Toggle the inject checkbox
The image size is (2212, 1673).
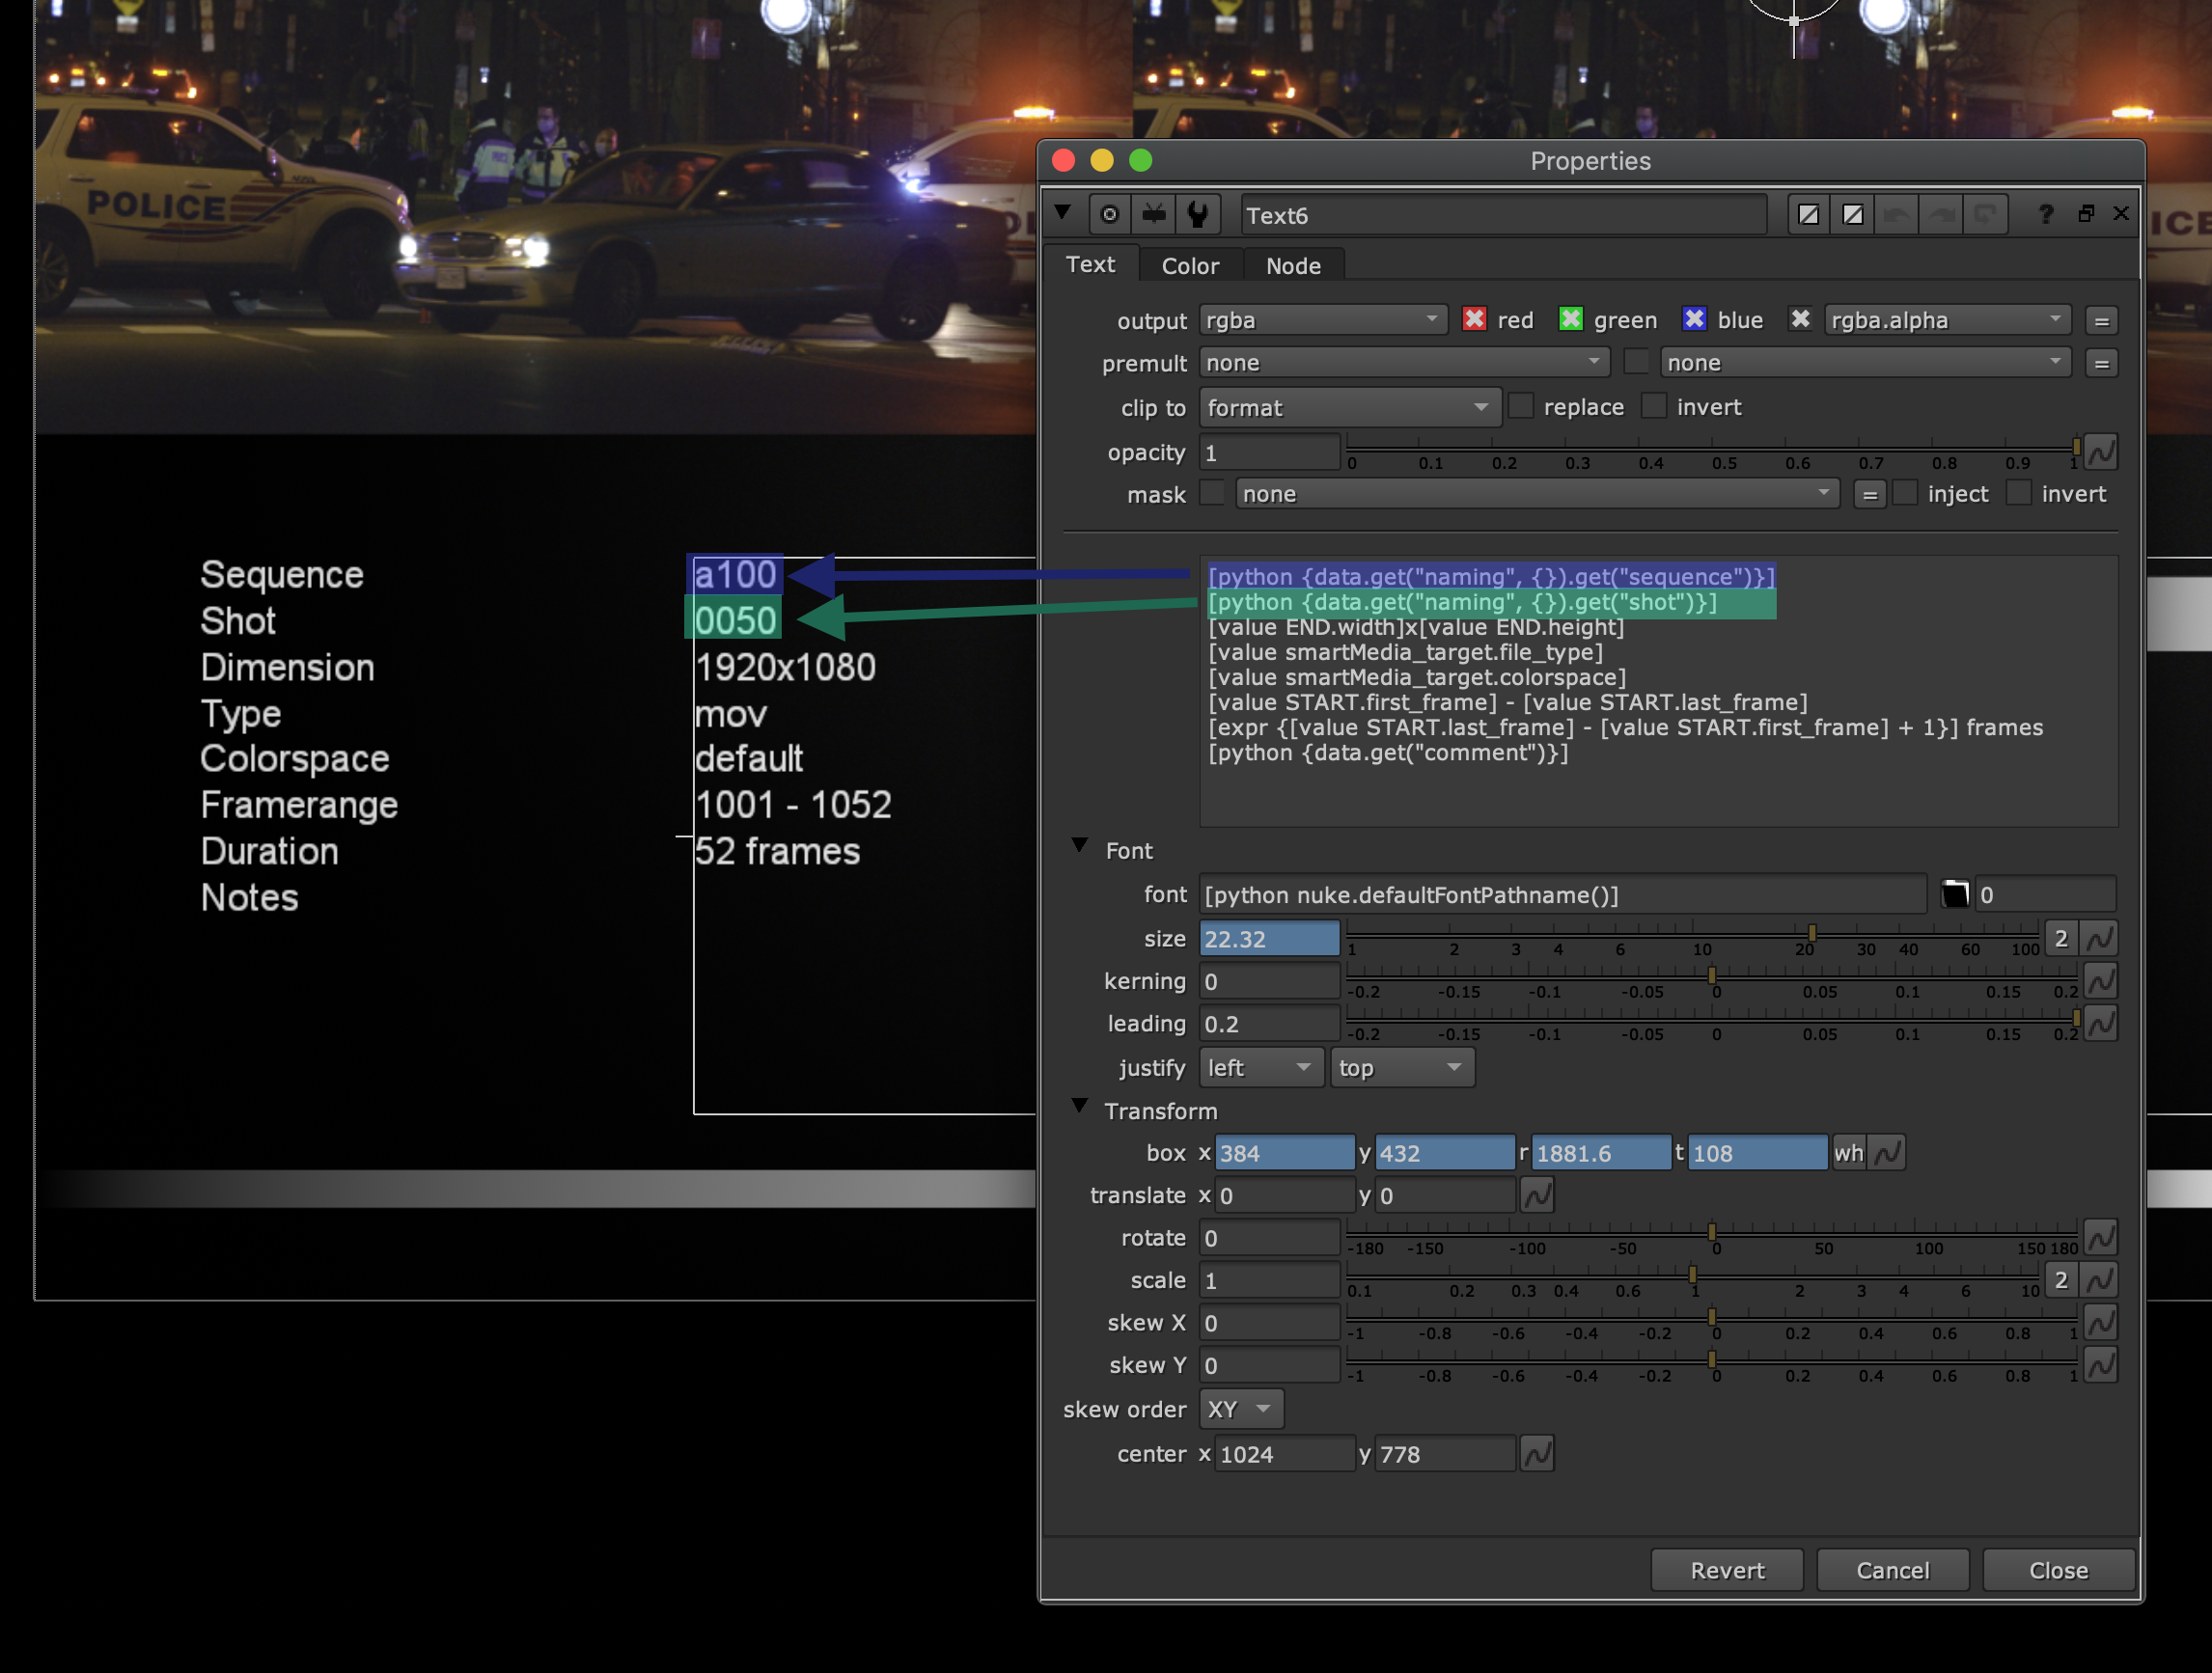pos(1906,493)
